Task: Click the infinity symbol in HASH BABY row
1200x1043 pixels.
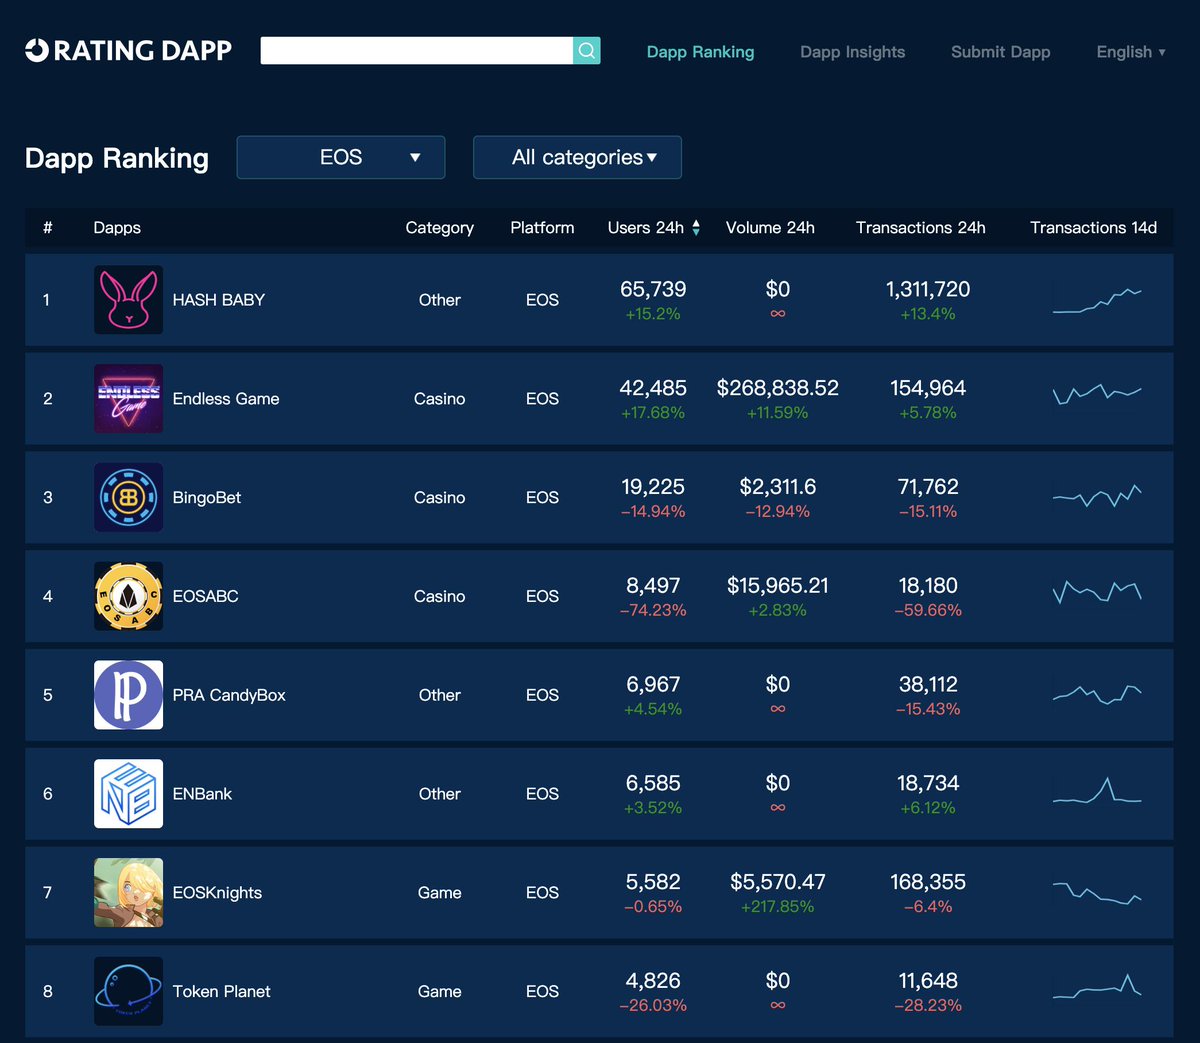Action: (777, 314)
